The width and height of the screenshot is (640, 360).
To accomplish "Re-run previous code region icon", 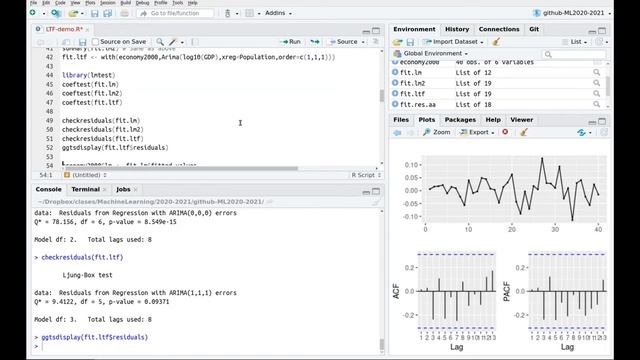I will tap(315, 42).
